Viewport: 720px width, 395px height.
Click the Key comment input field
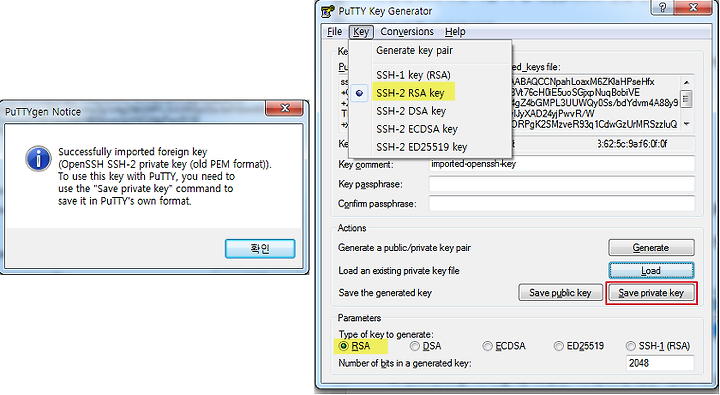click(x=561, y=164)
